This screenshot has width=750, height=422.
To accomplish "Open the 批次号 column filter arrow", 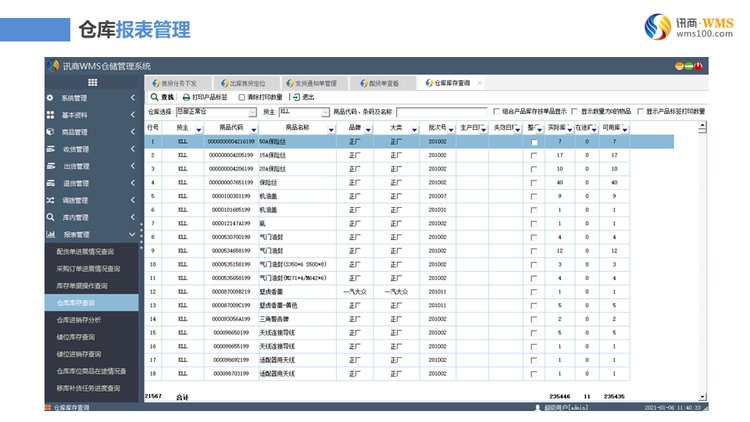I will click(451, 129).
